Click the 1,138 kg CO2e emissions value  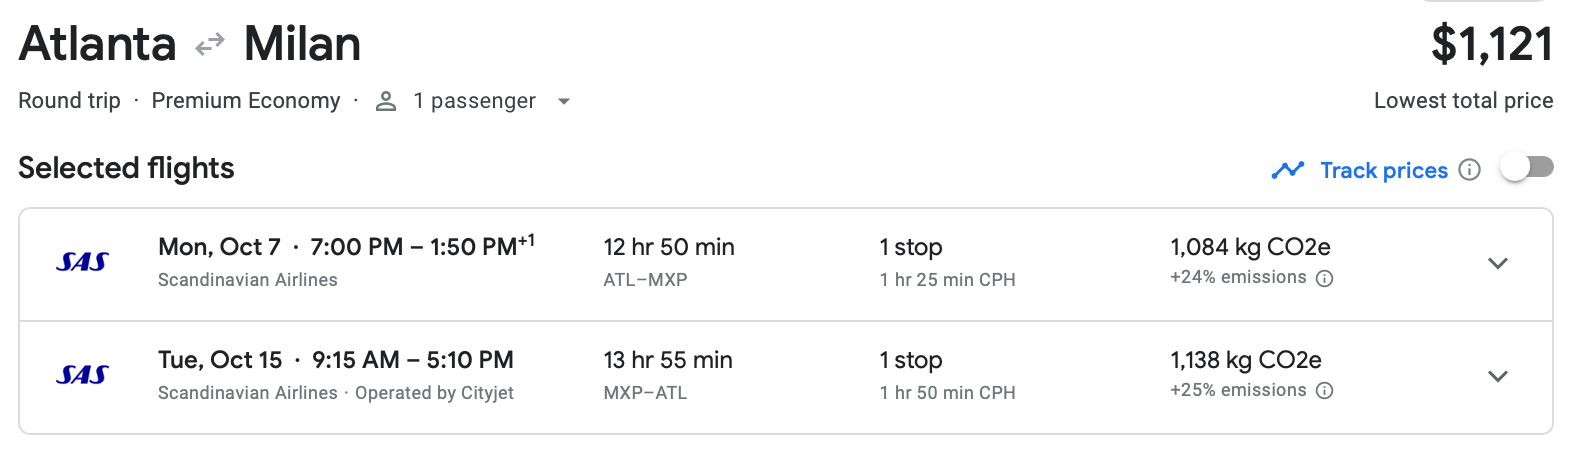[1246, 360]
